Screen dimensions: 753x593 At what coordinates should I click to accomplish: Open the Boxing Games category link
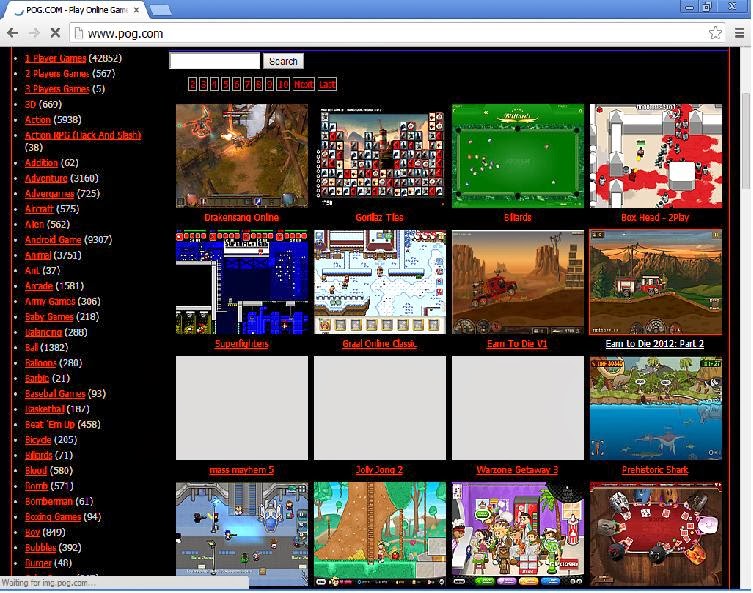53,517
